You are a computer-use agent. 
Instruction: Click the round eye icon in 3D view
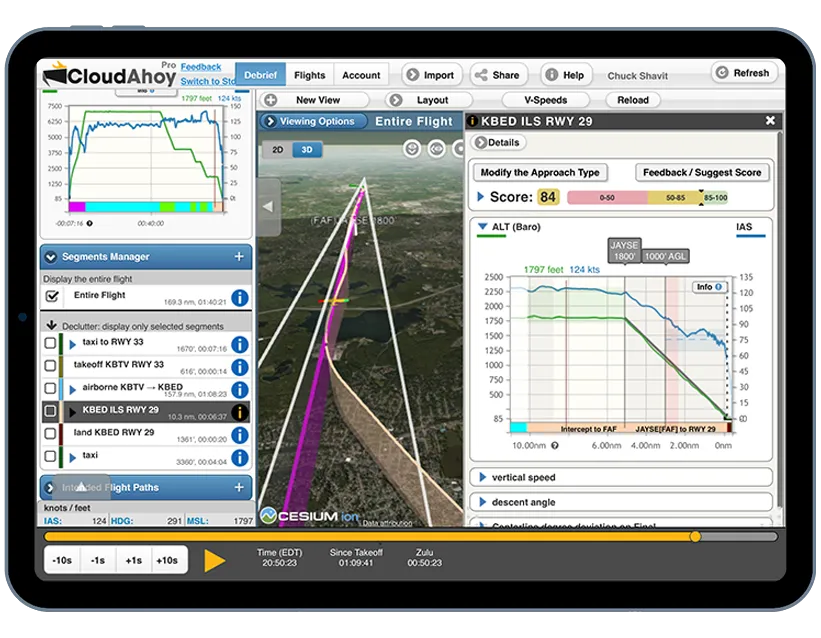coord(436,149)
